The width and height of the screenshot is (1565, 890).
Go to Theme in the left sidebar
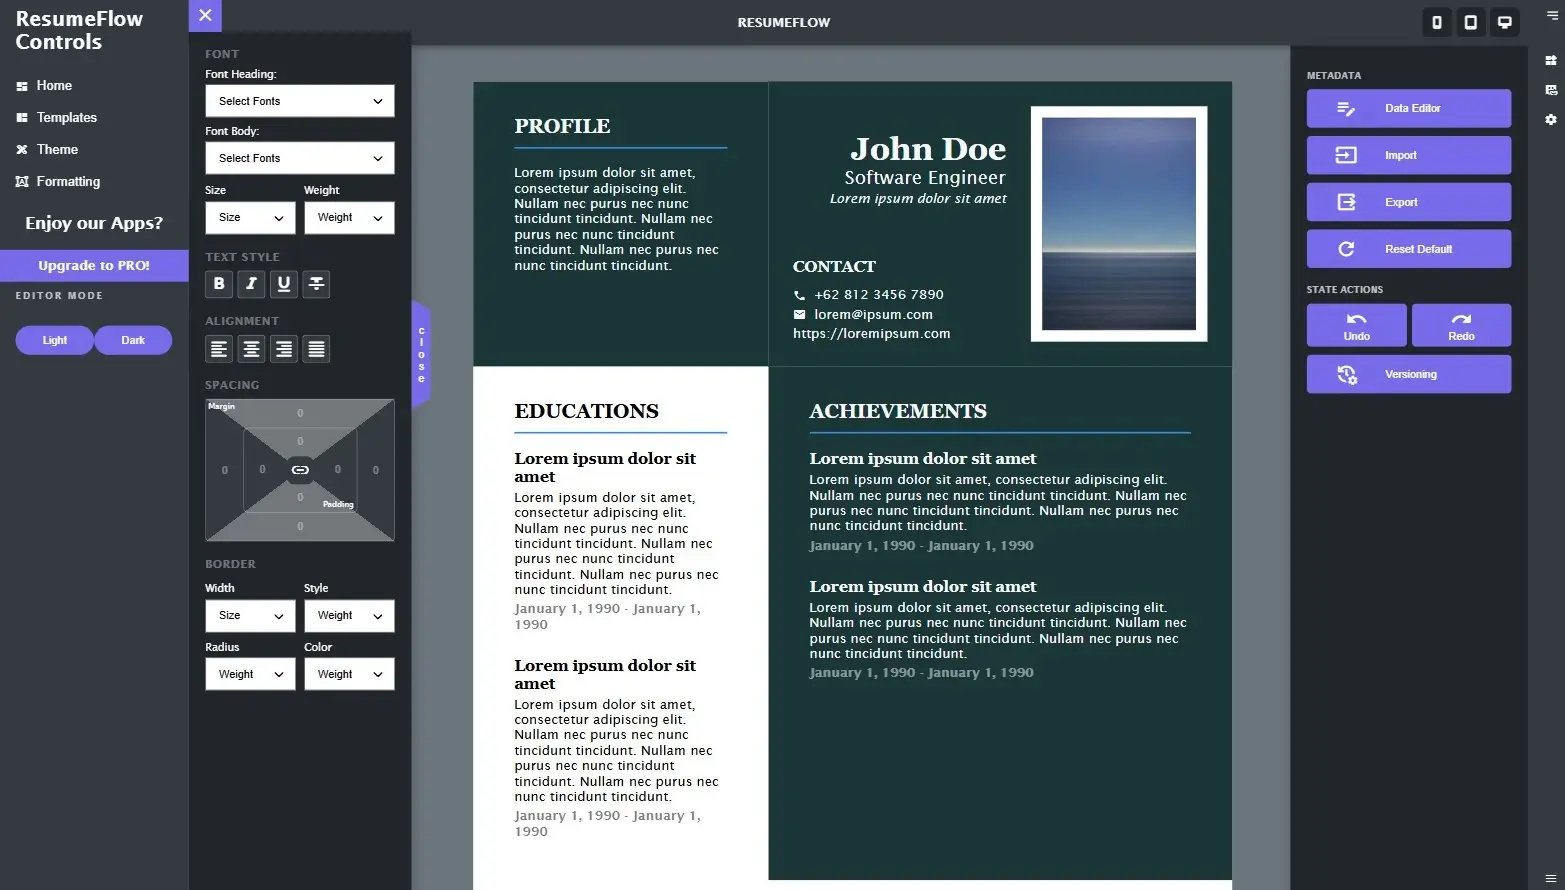tap(57, 149)
